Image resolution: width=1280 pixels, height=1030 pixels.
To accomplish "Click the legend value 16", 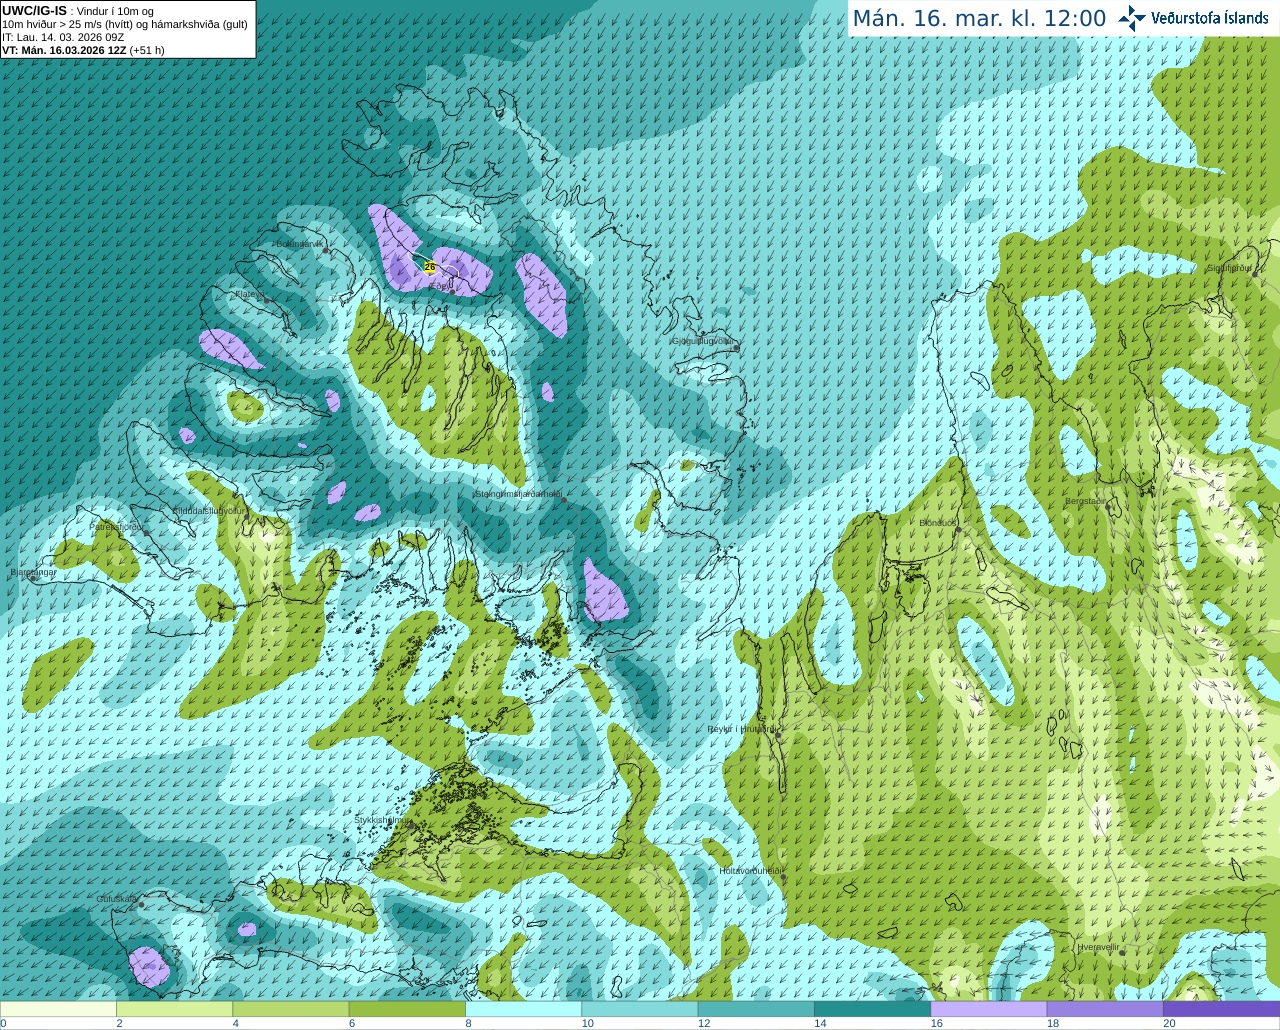I will [937, 1024].
